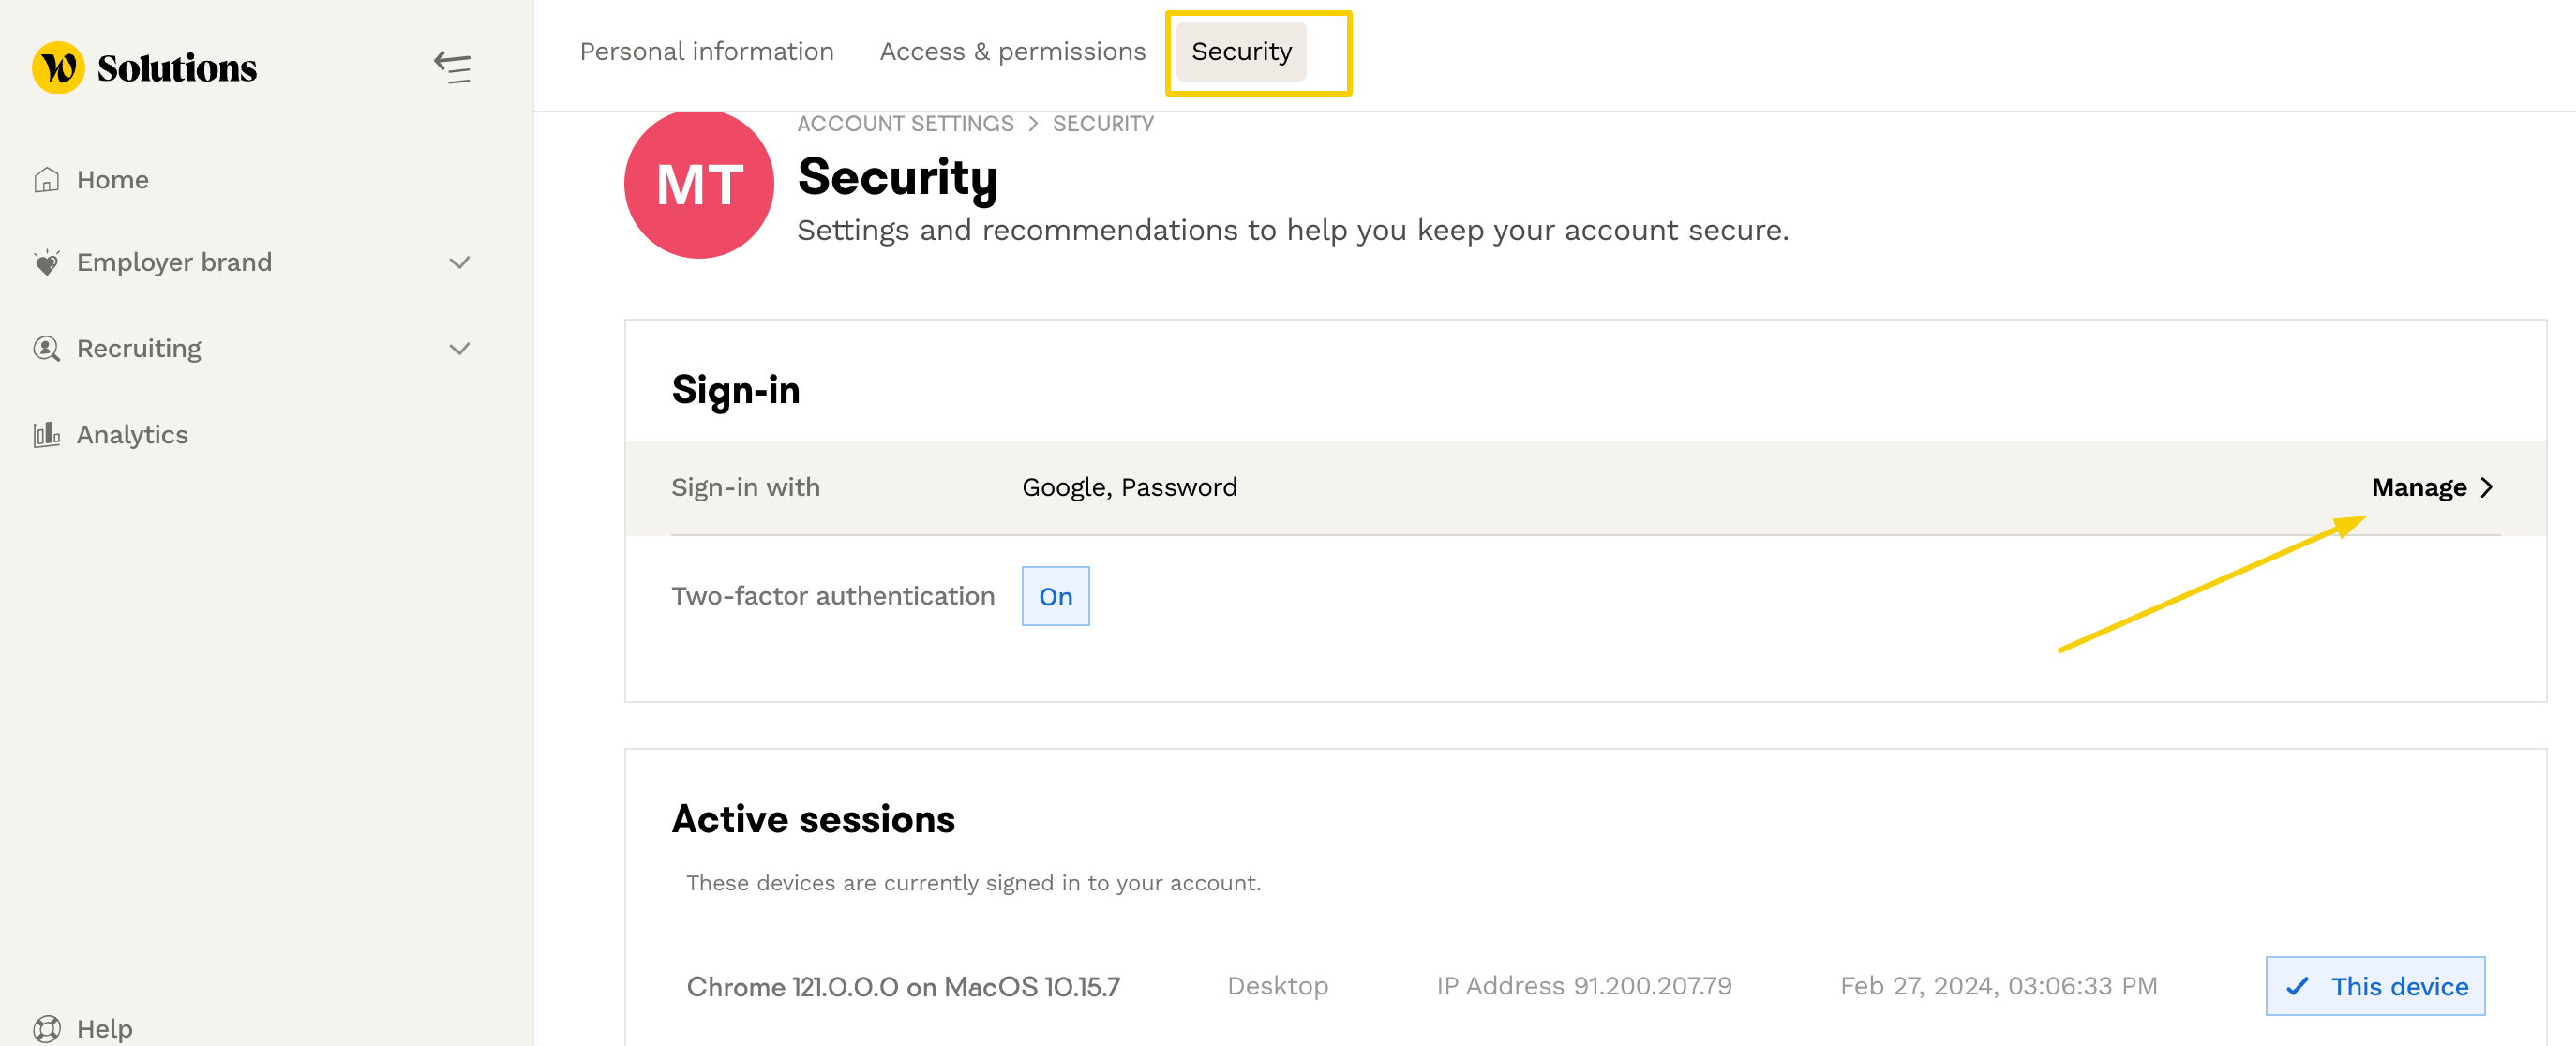Click the Help lifebuoy icon
The height and width of the screenshot is (1046, 2576).
click(46, 1028)
